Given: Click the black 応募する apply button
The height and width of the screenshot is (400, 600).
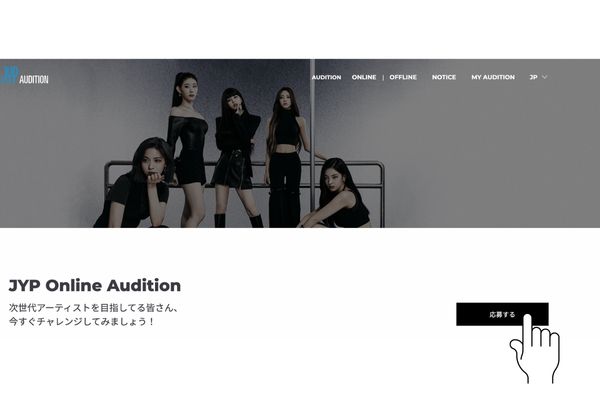Looking at the screenshot, I should pos(502,314).
